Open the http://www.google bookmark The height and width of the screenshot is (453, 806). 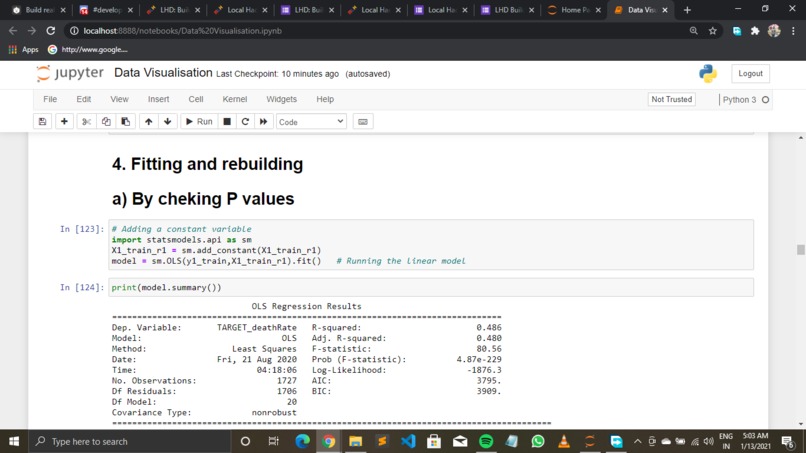88,49
